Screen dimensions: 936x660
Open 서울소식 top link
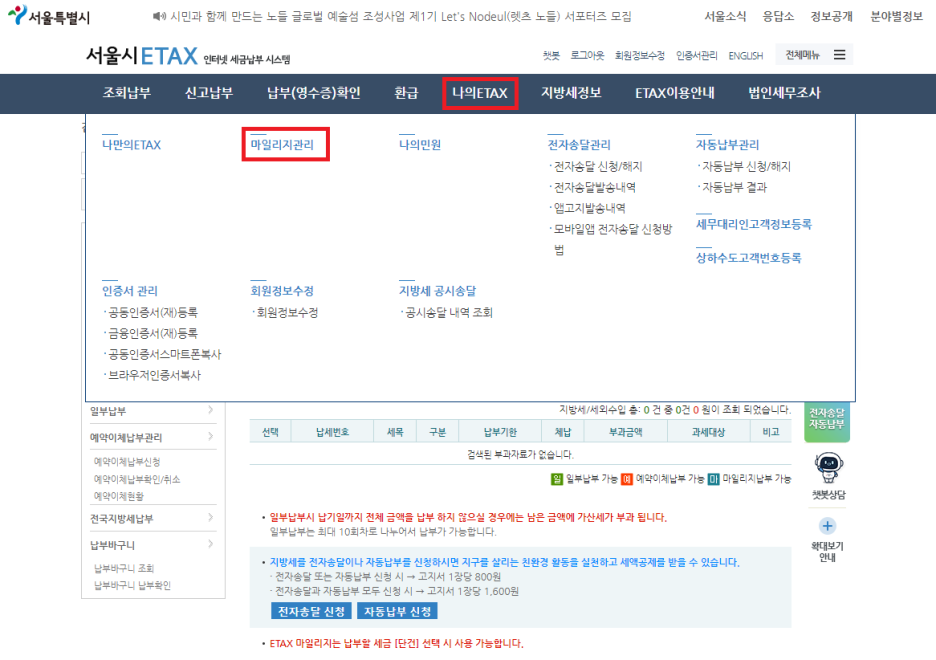(x=725, y=17)
